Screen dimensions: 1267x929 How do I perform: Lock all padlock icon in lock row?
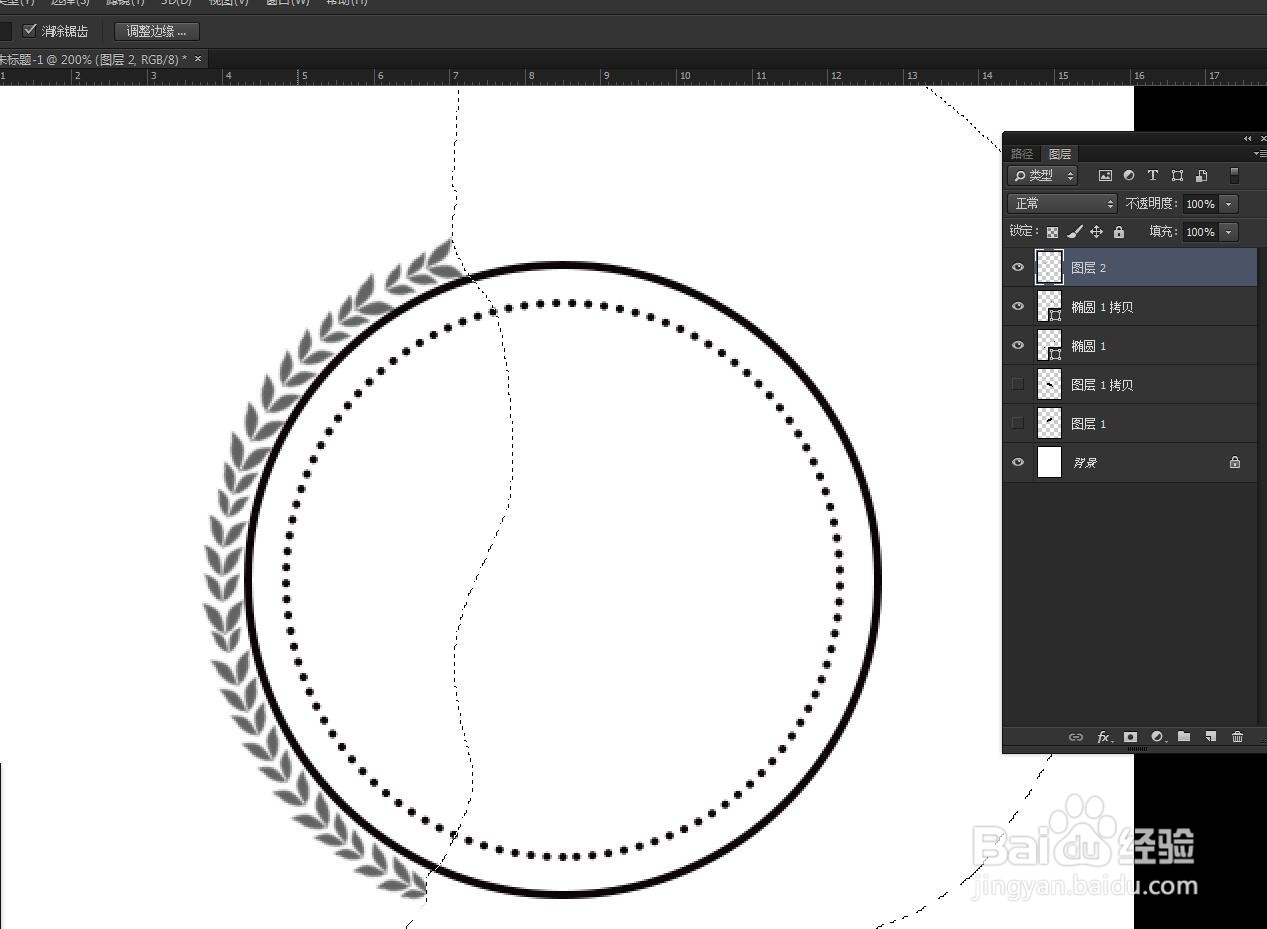coord(1119,232)
